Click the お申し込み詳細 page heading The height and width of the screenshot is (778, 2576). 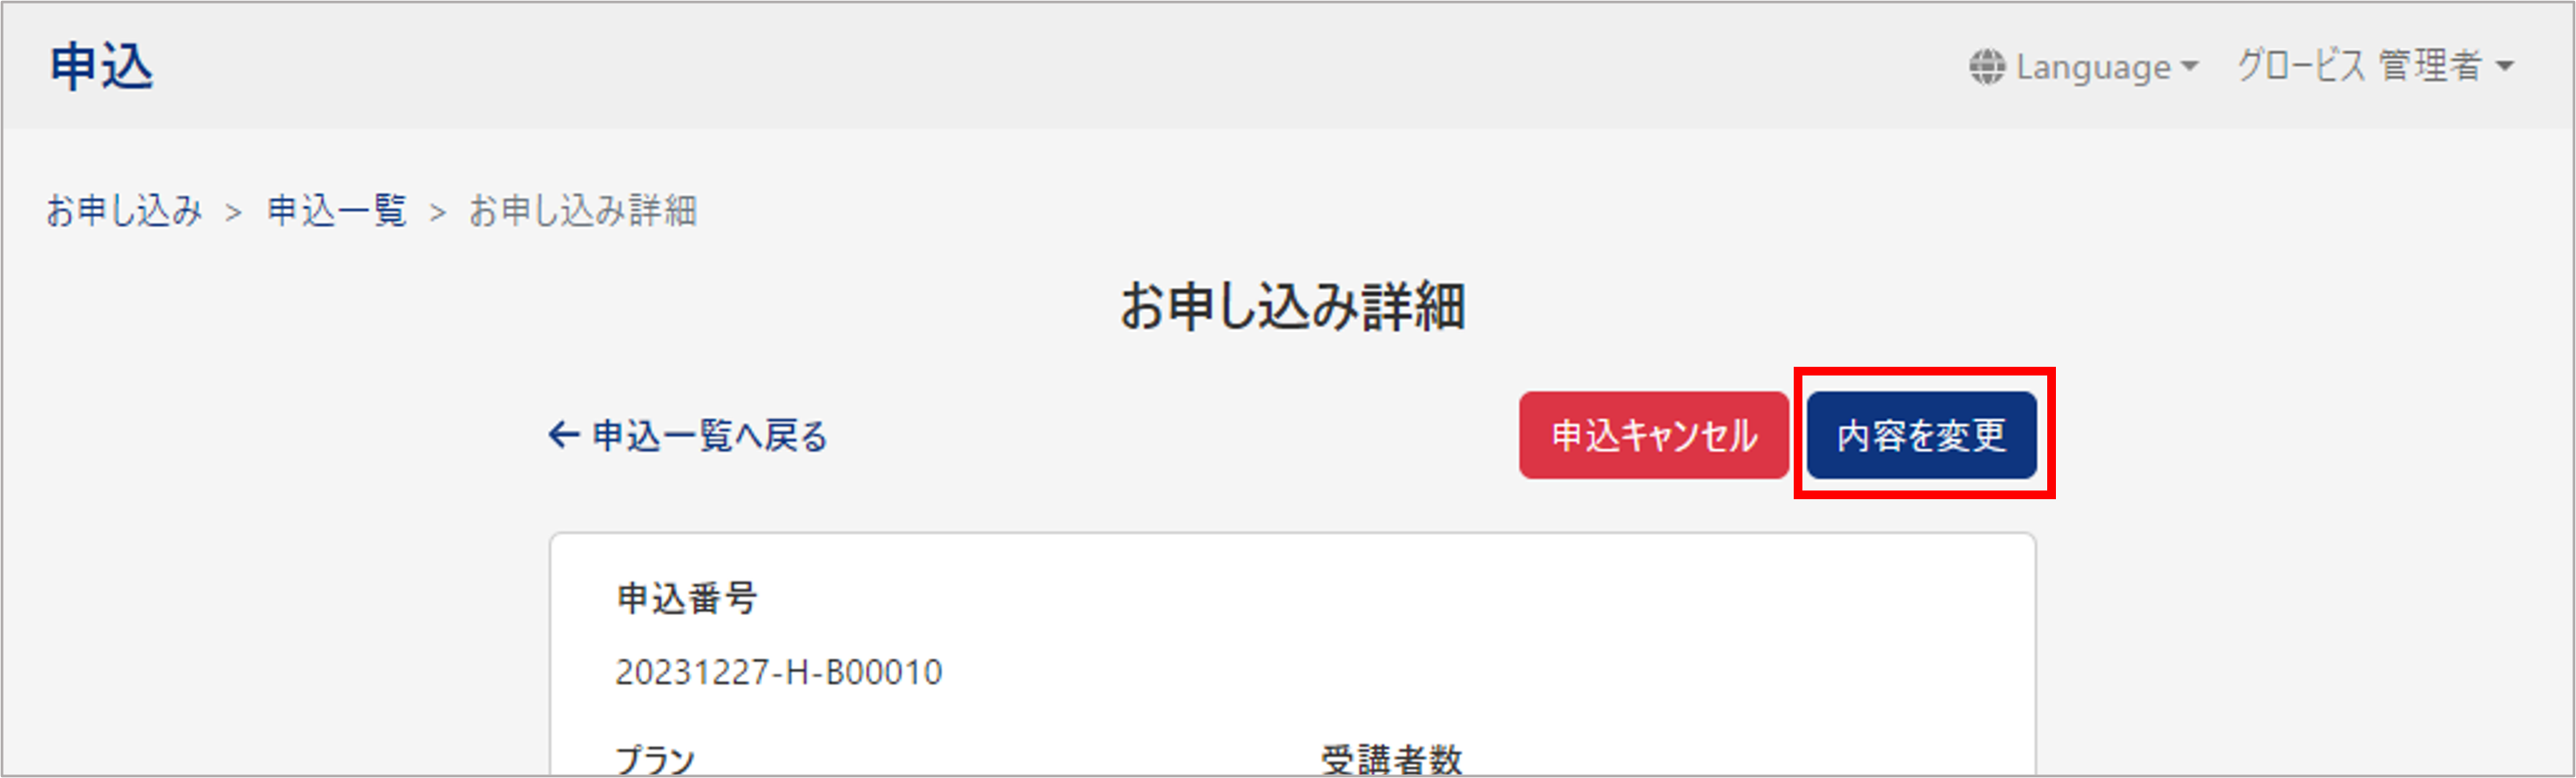click(x=1292, y=306)
